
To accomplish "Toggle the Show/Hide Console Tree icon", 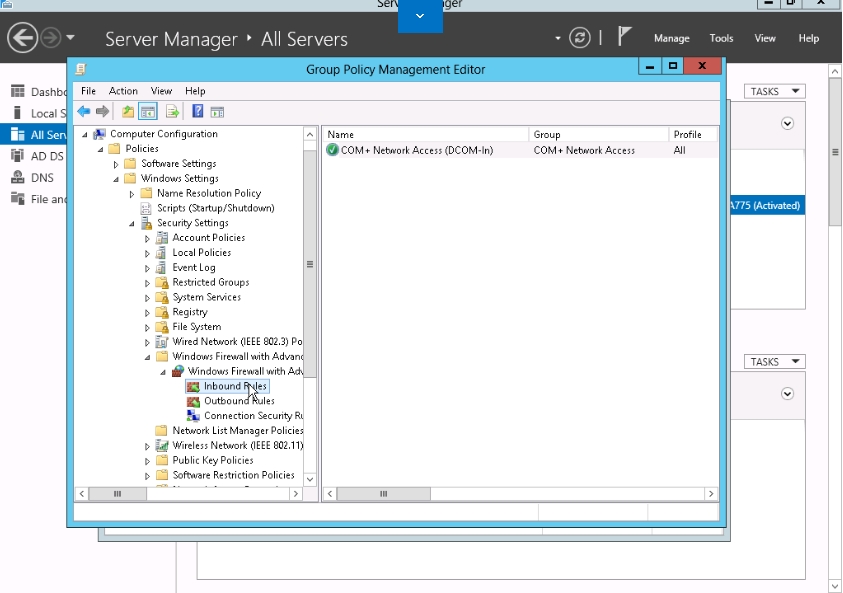I will pos(148,112).
